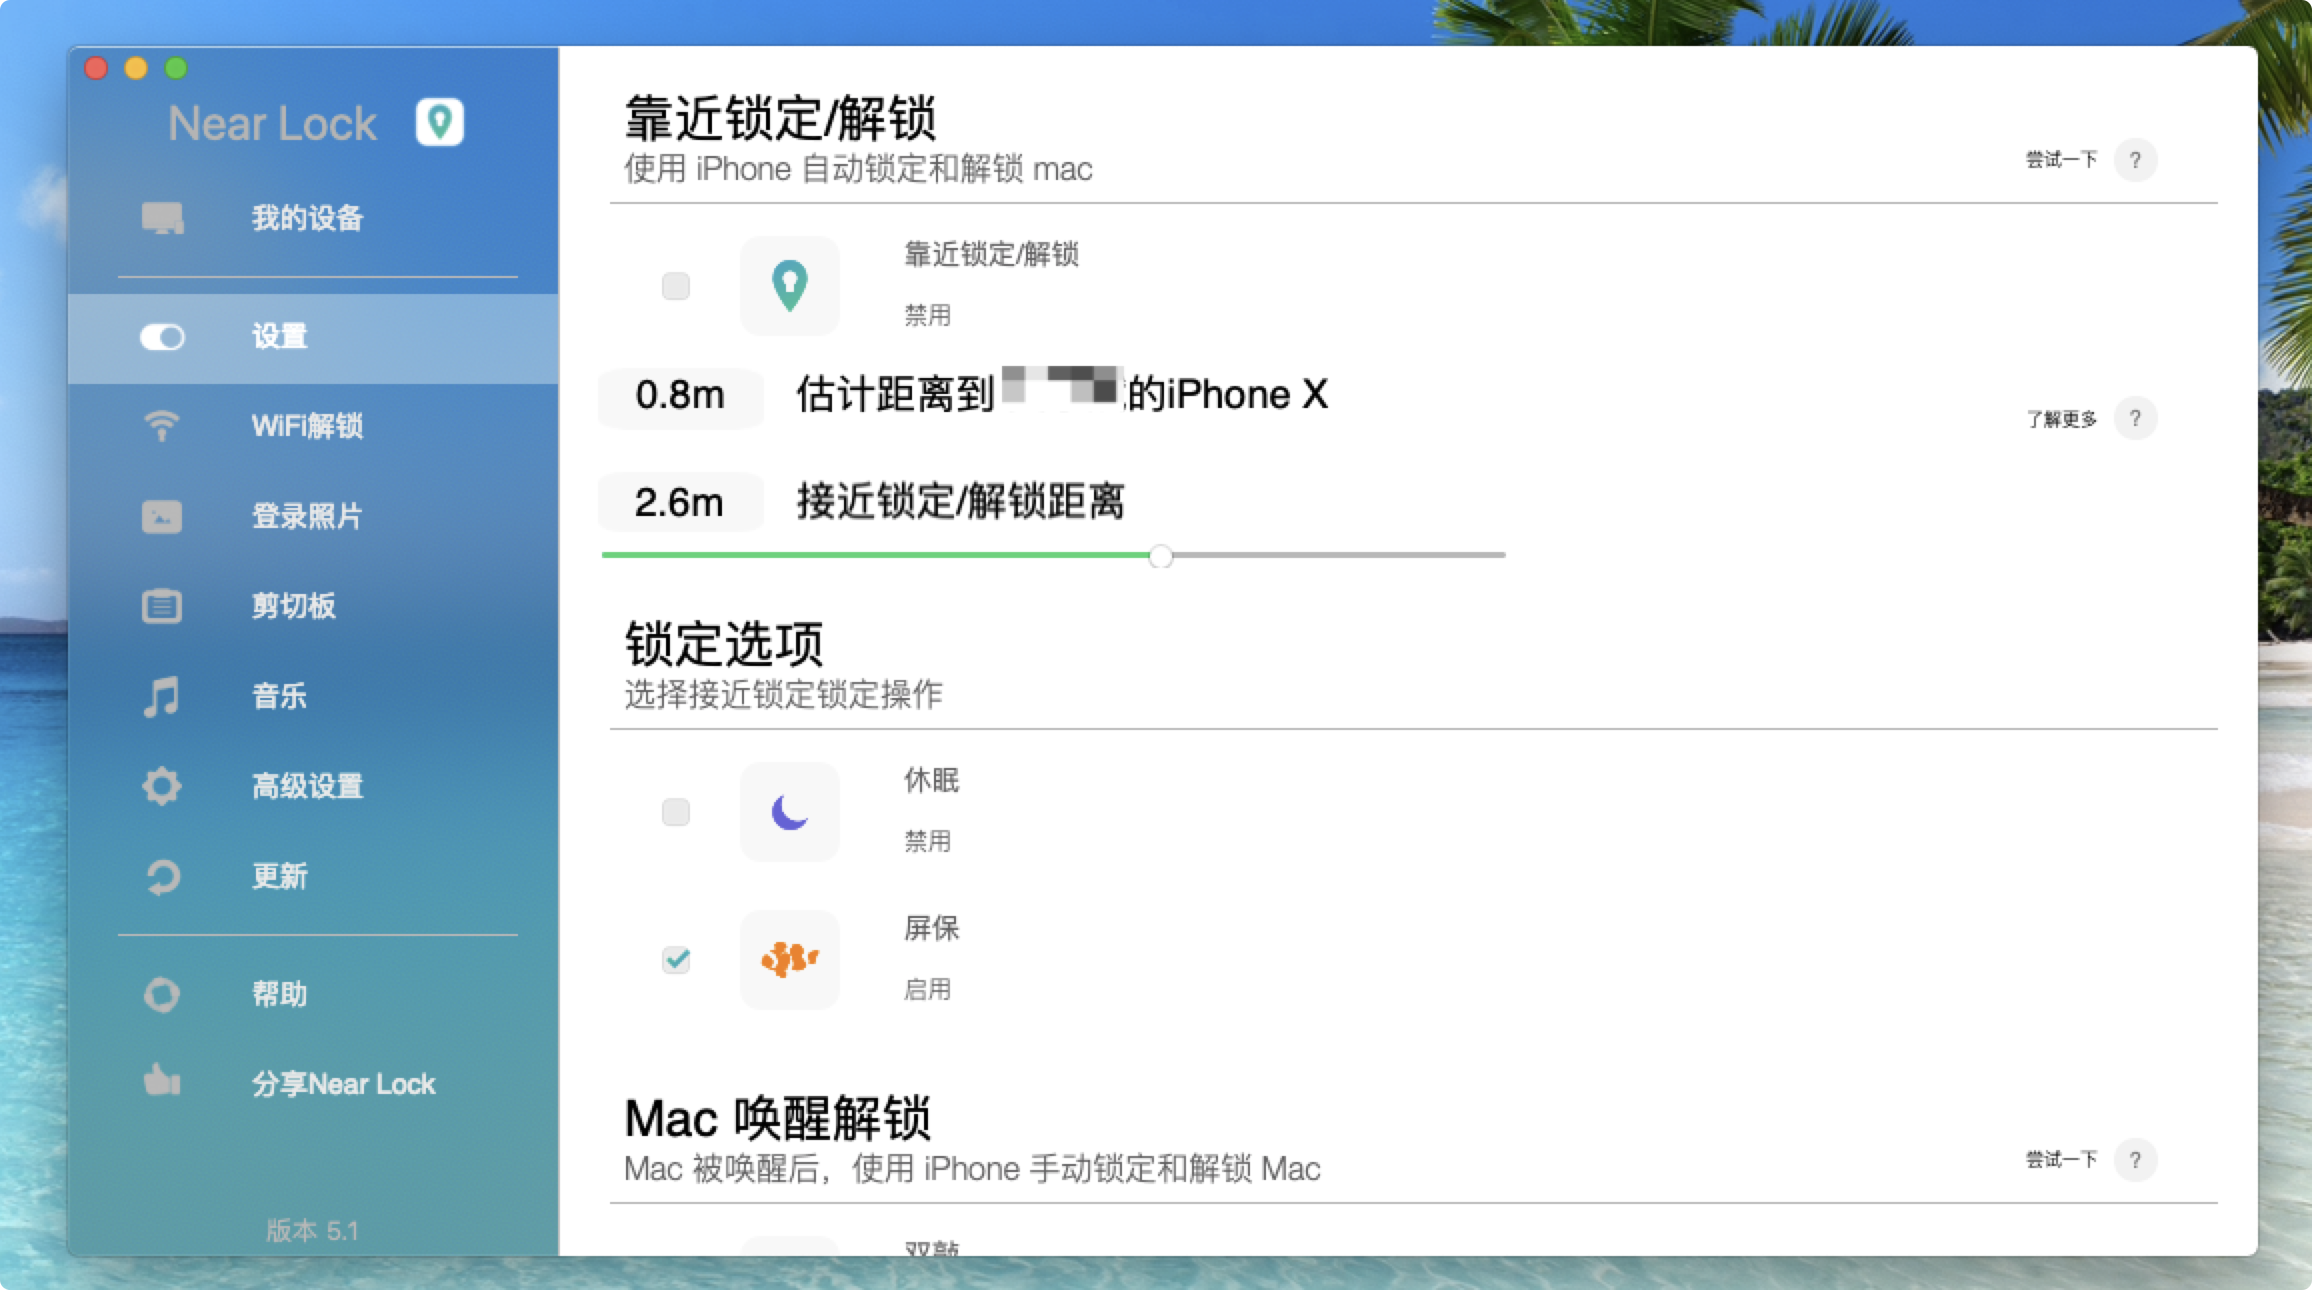Viewport: 2312px width, 1290px height.
Task: Open 高级设置 gear icon
Action: click(x=162, y=786)
